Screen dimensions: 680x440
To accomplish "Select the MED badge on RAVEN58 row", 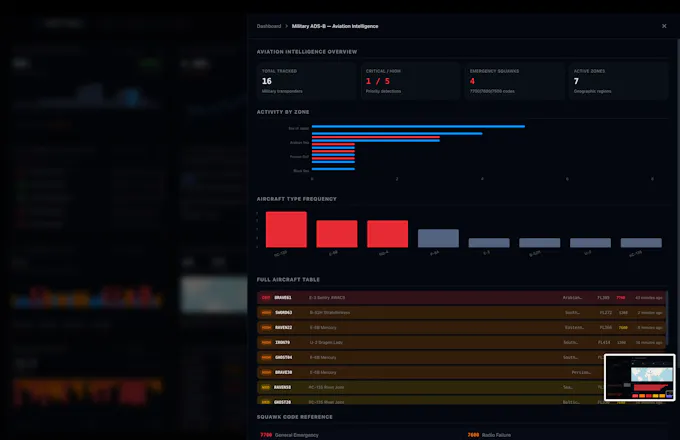I will (266, 388).
